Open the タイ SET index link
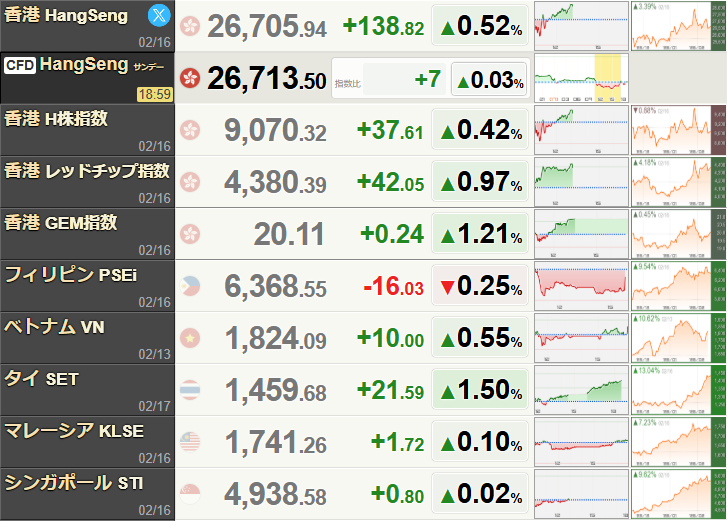727x521 pixels. (x=41, y=379)
